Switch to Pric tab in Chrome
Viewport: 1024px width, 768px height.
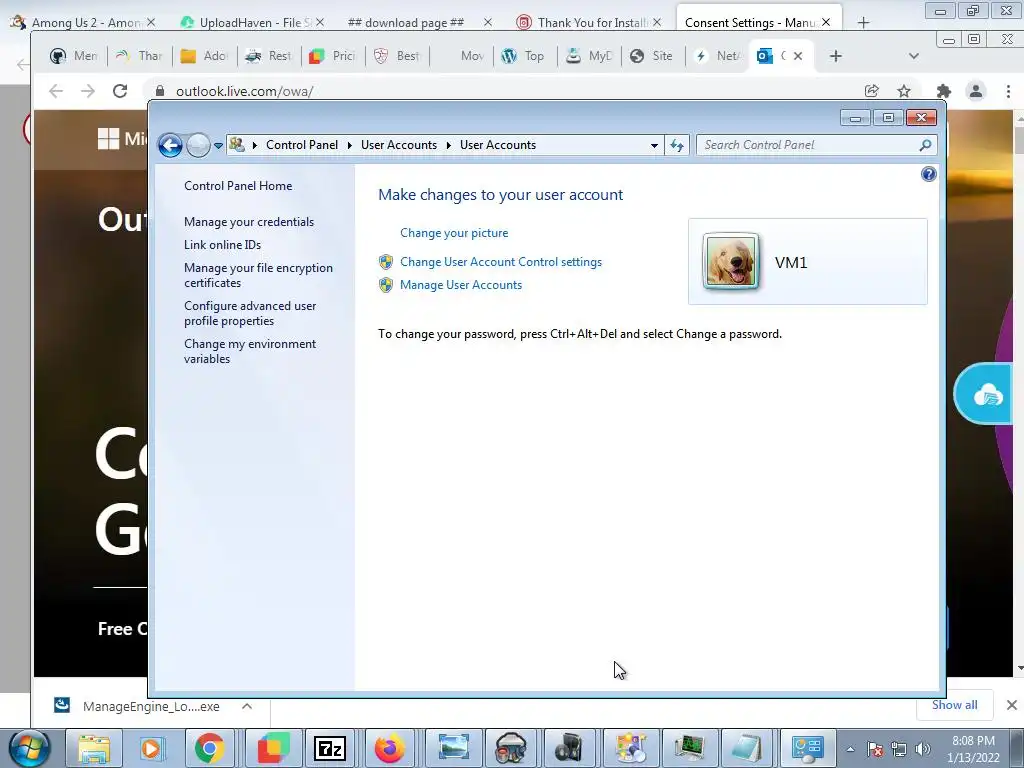(332, 56)
